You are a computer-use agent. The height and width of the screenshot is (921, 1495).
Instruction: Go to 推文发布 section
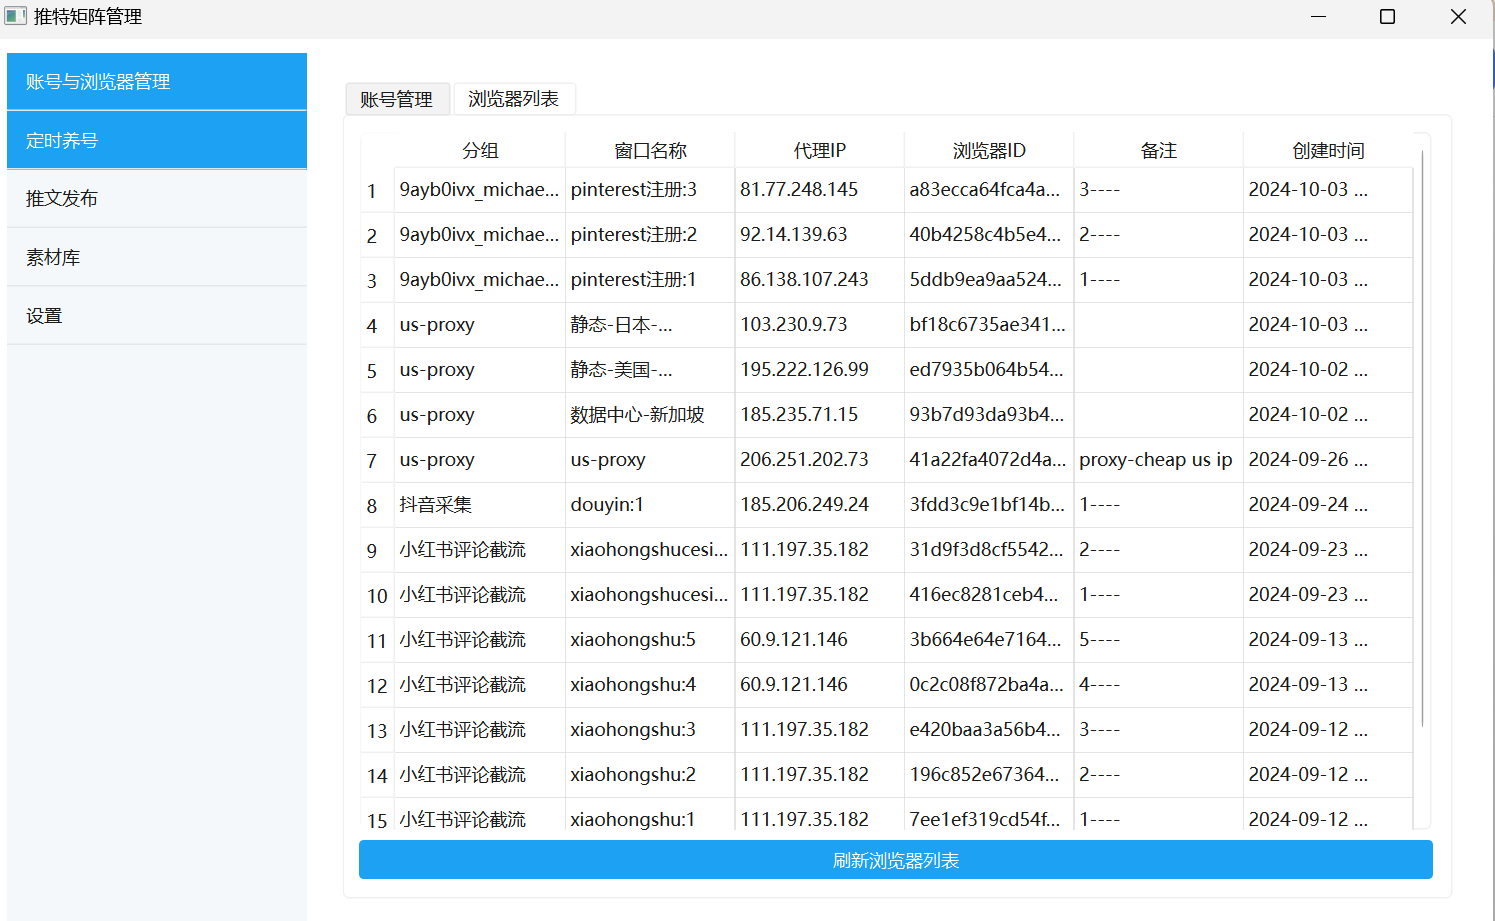[x=157, y=199]
